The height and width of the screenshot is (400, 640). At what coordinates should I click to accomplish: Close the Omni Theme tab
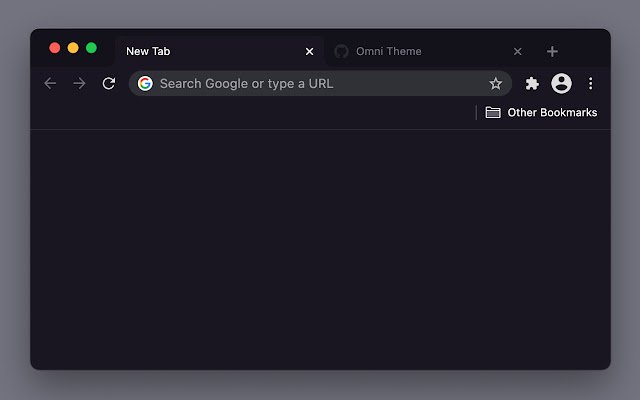(x=518, y=51)
